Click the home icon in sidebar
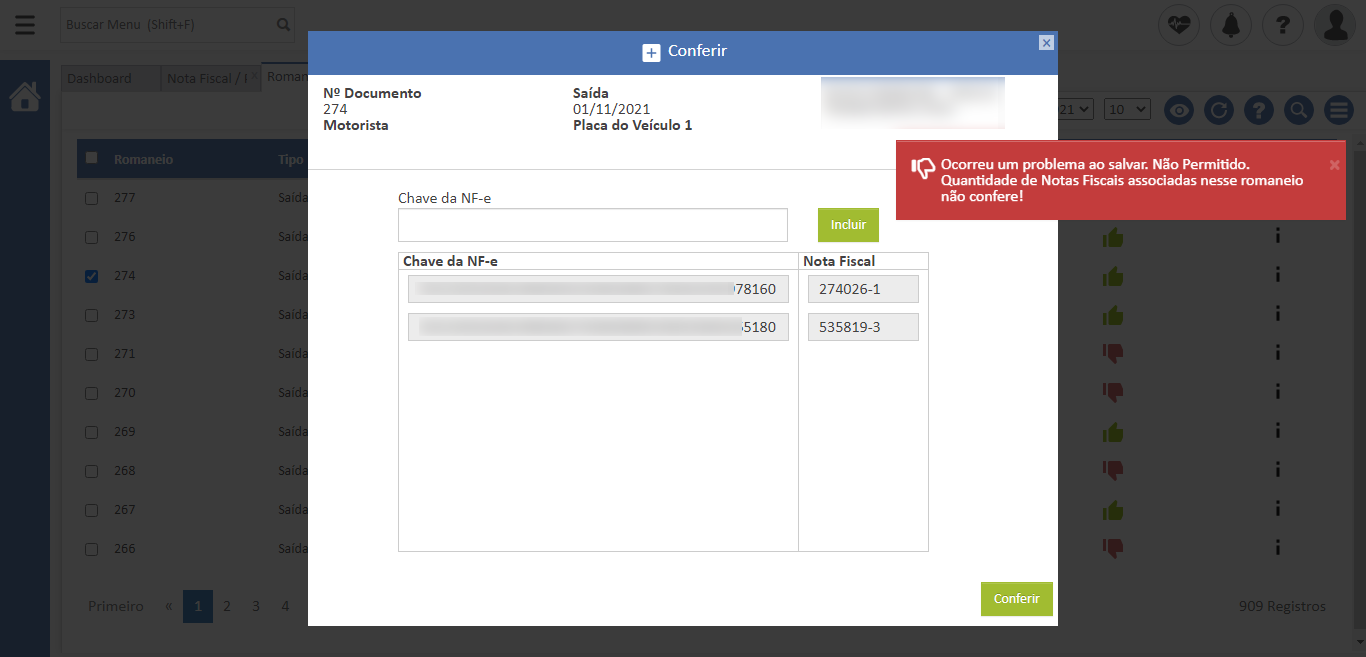The height and width of the screenshot is (657, 1366). 25,97
